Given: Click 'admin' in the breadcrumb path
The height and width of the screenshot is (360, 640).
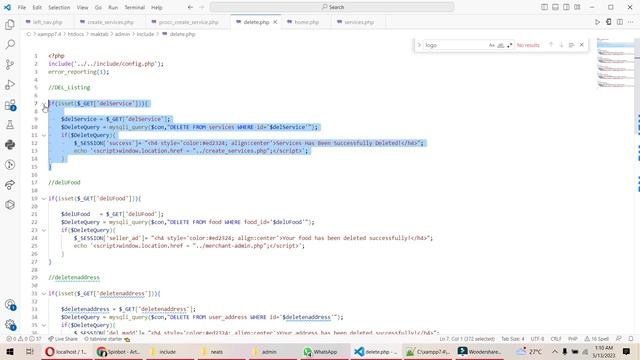Looking at the screenshot, I should click(122, 34).
